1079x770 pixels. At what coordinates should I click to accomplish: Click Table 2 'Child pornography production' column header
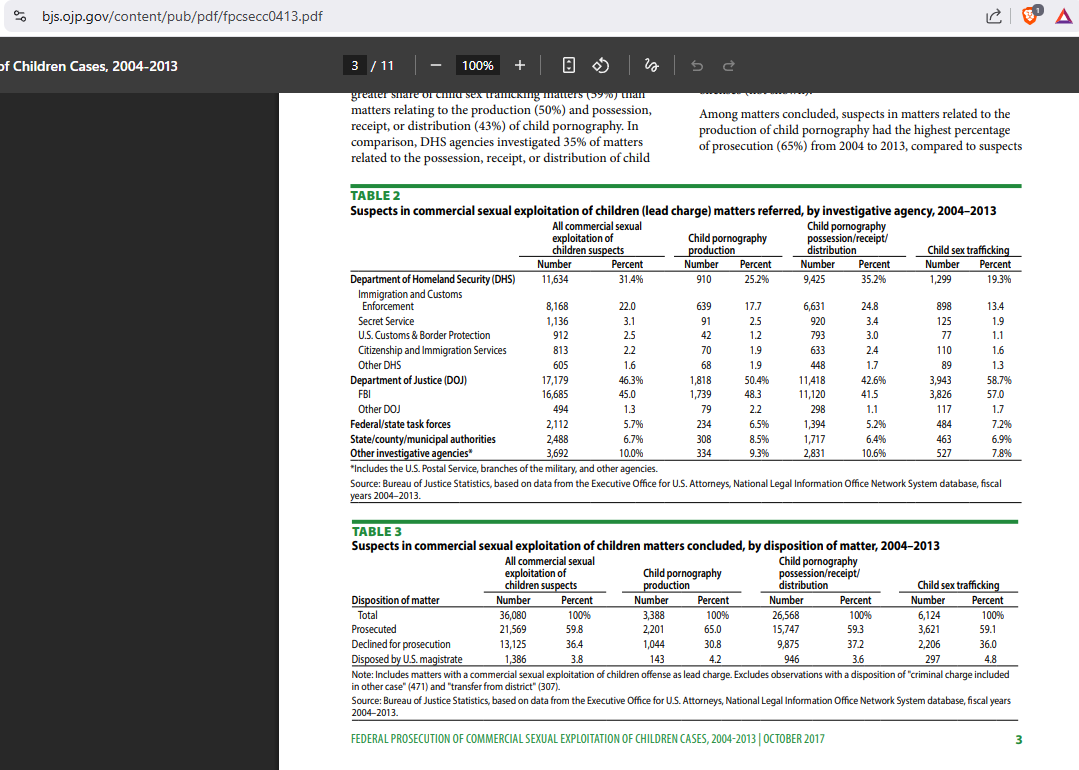pos(727,244)
